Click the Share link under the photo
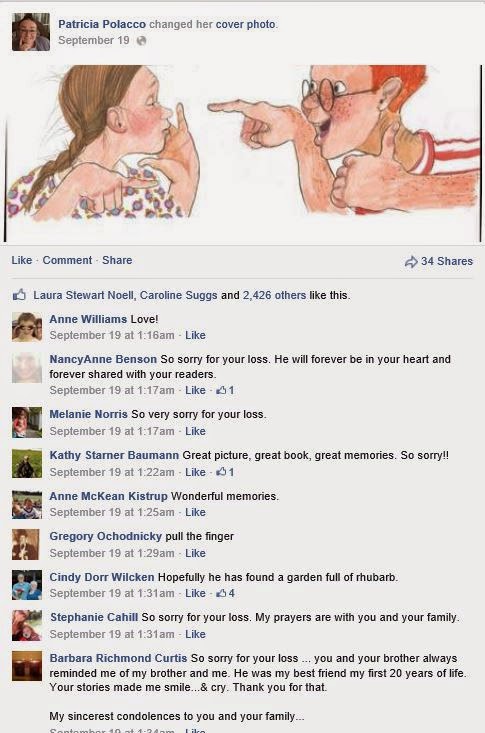Image resolution: width=485 pixels, height=733 pixels. (x=117, y=260)
